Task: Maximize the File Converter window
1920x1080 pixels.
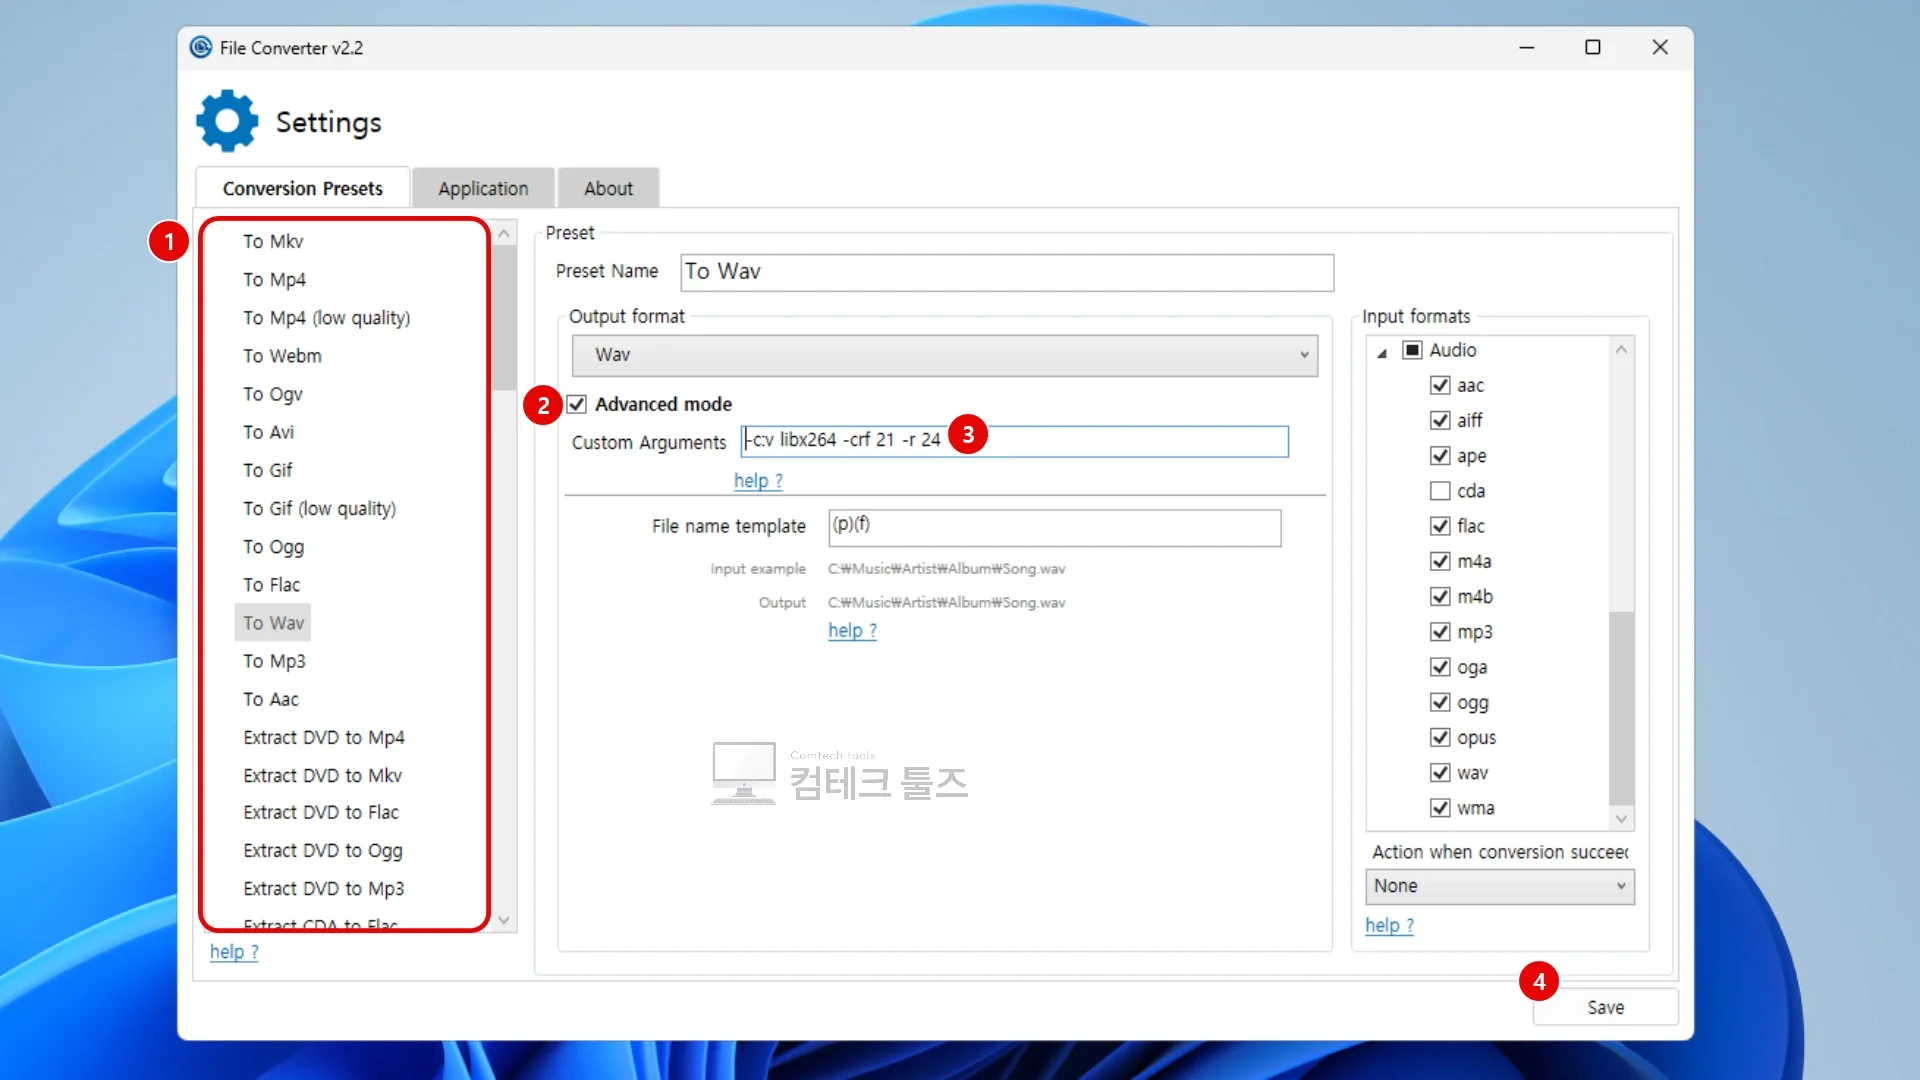Action: click(x=1593, y=47)
